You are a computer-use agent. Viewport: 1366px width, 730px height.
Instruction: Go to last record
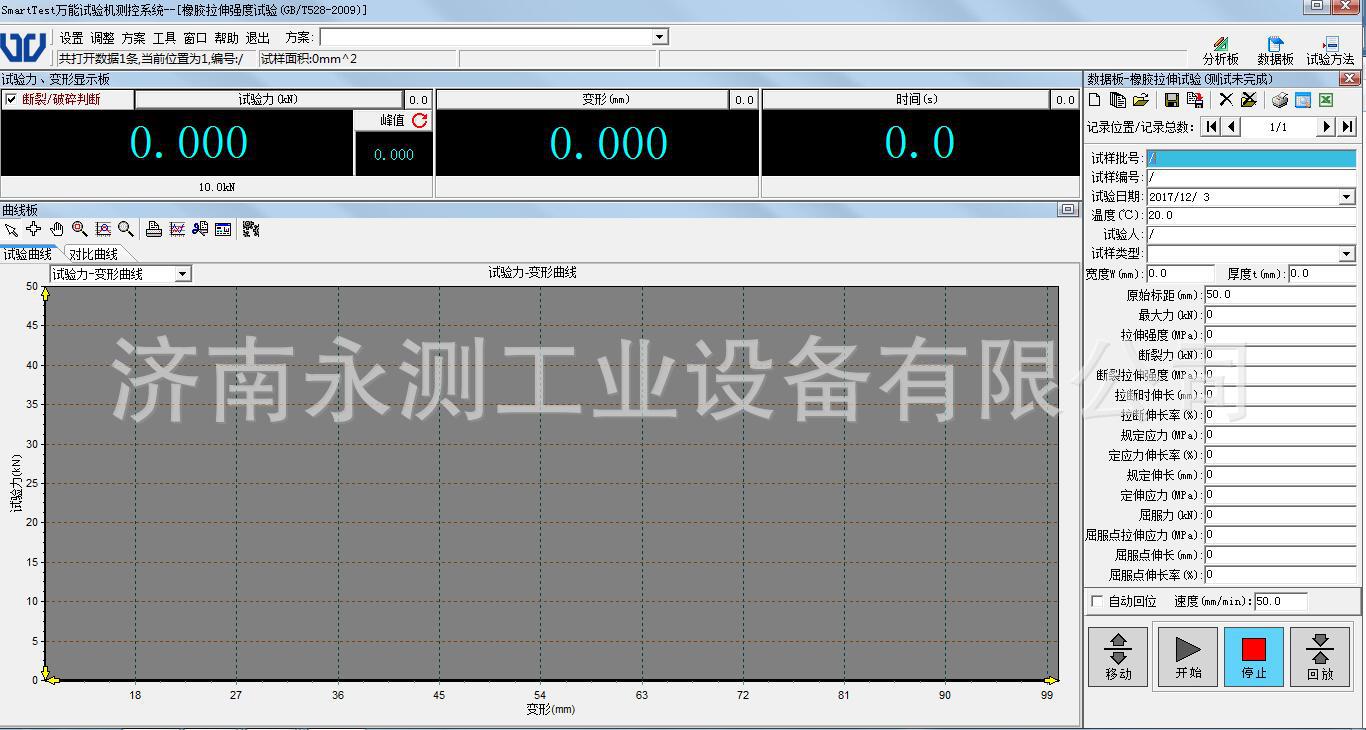(x=1347, y=127)
